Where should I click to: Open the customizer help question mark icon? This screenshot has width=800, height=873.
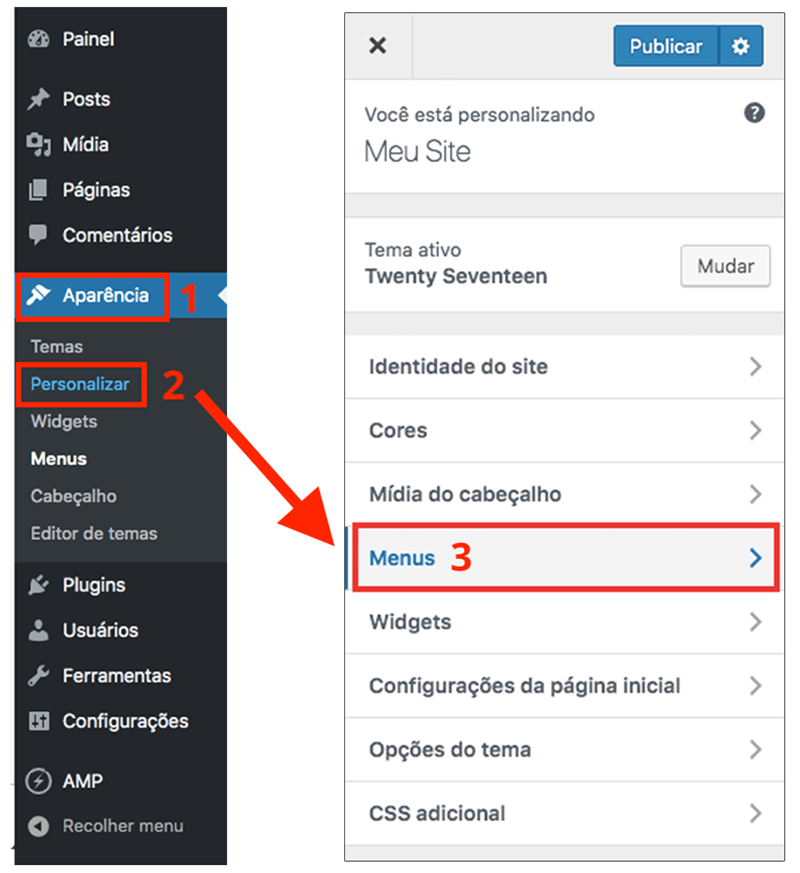coord(755,113)
